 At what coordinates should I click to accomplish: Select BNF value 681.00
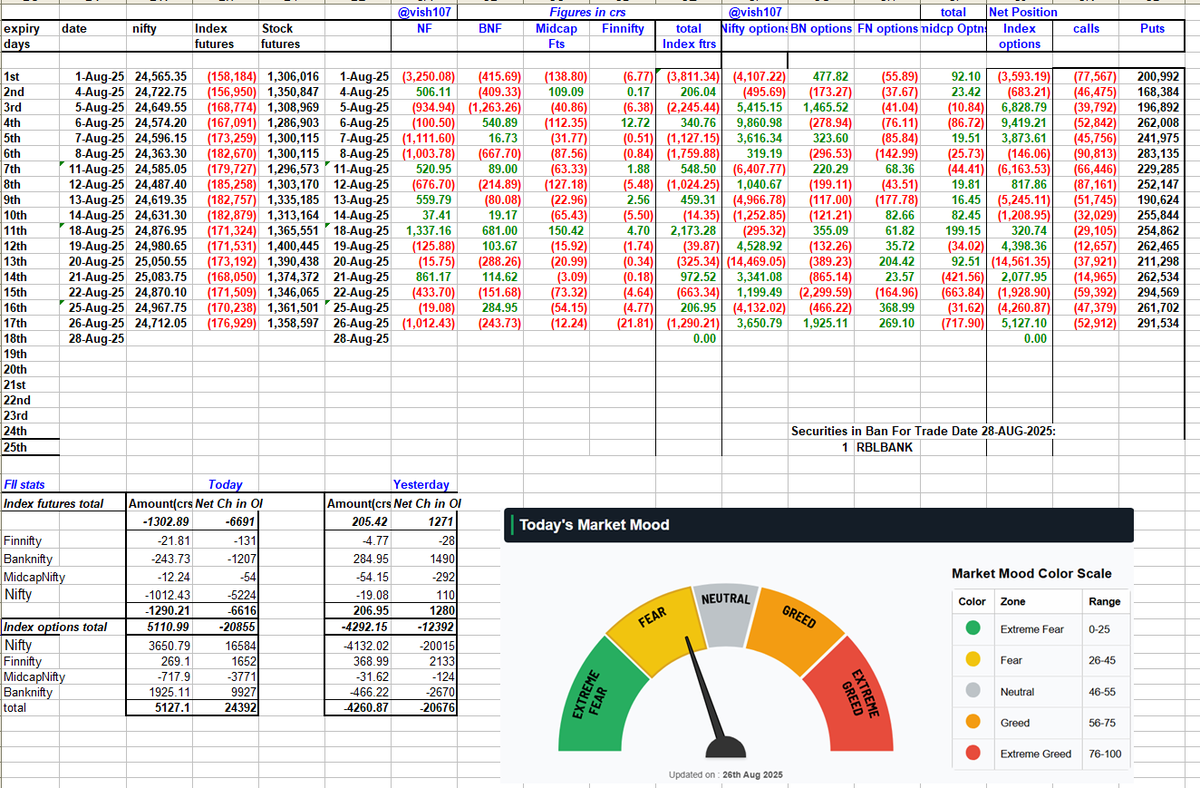coord(503,231)
